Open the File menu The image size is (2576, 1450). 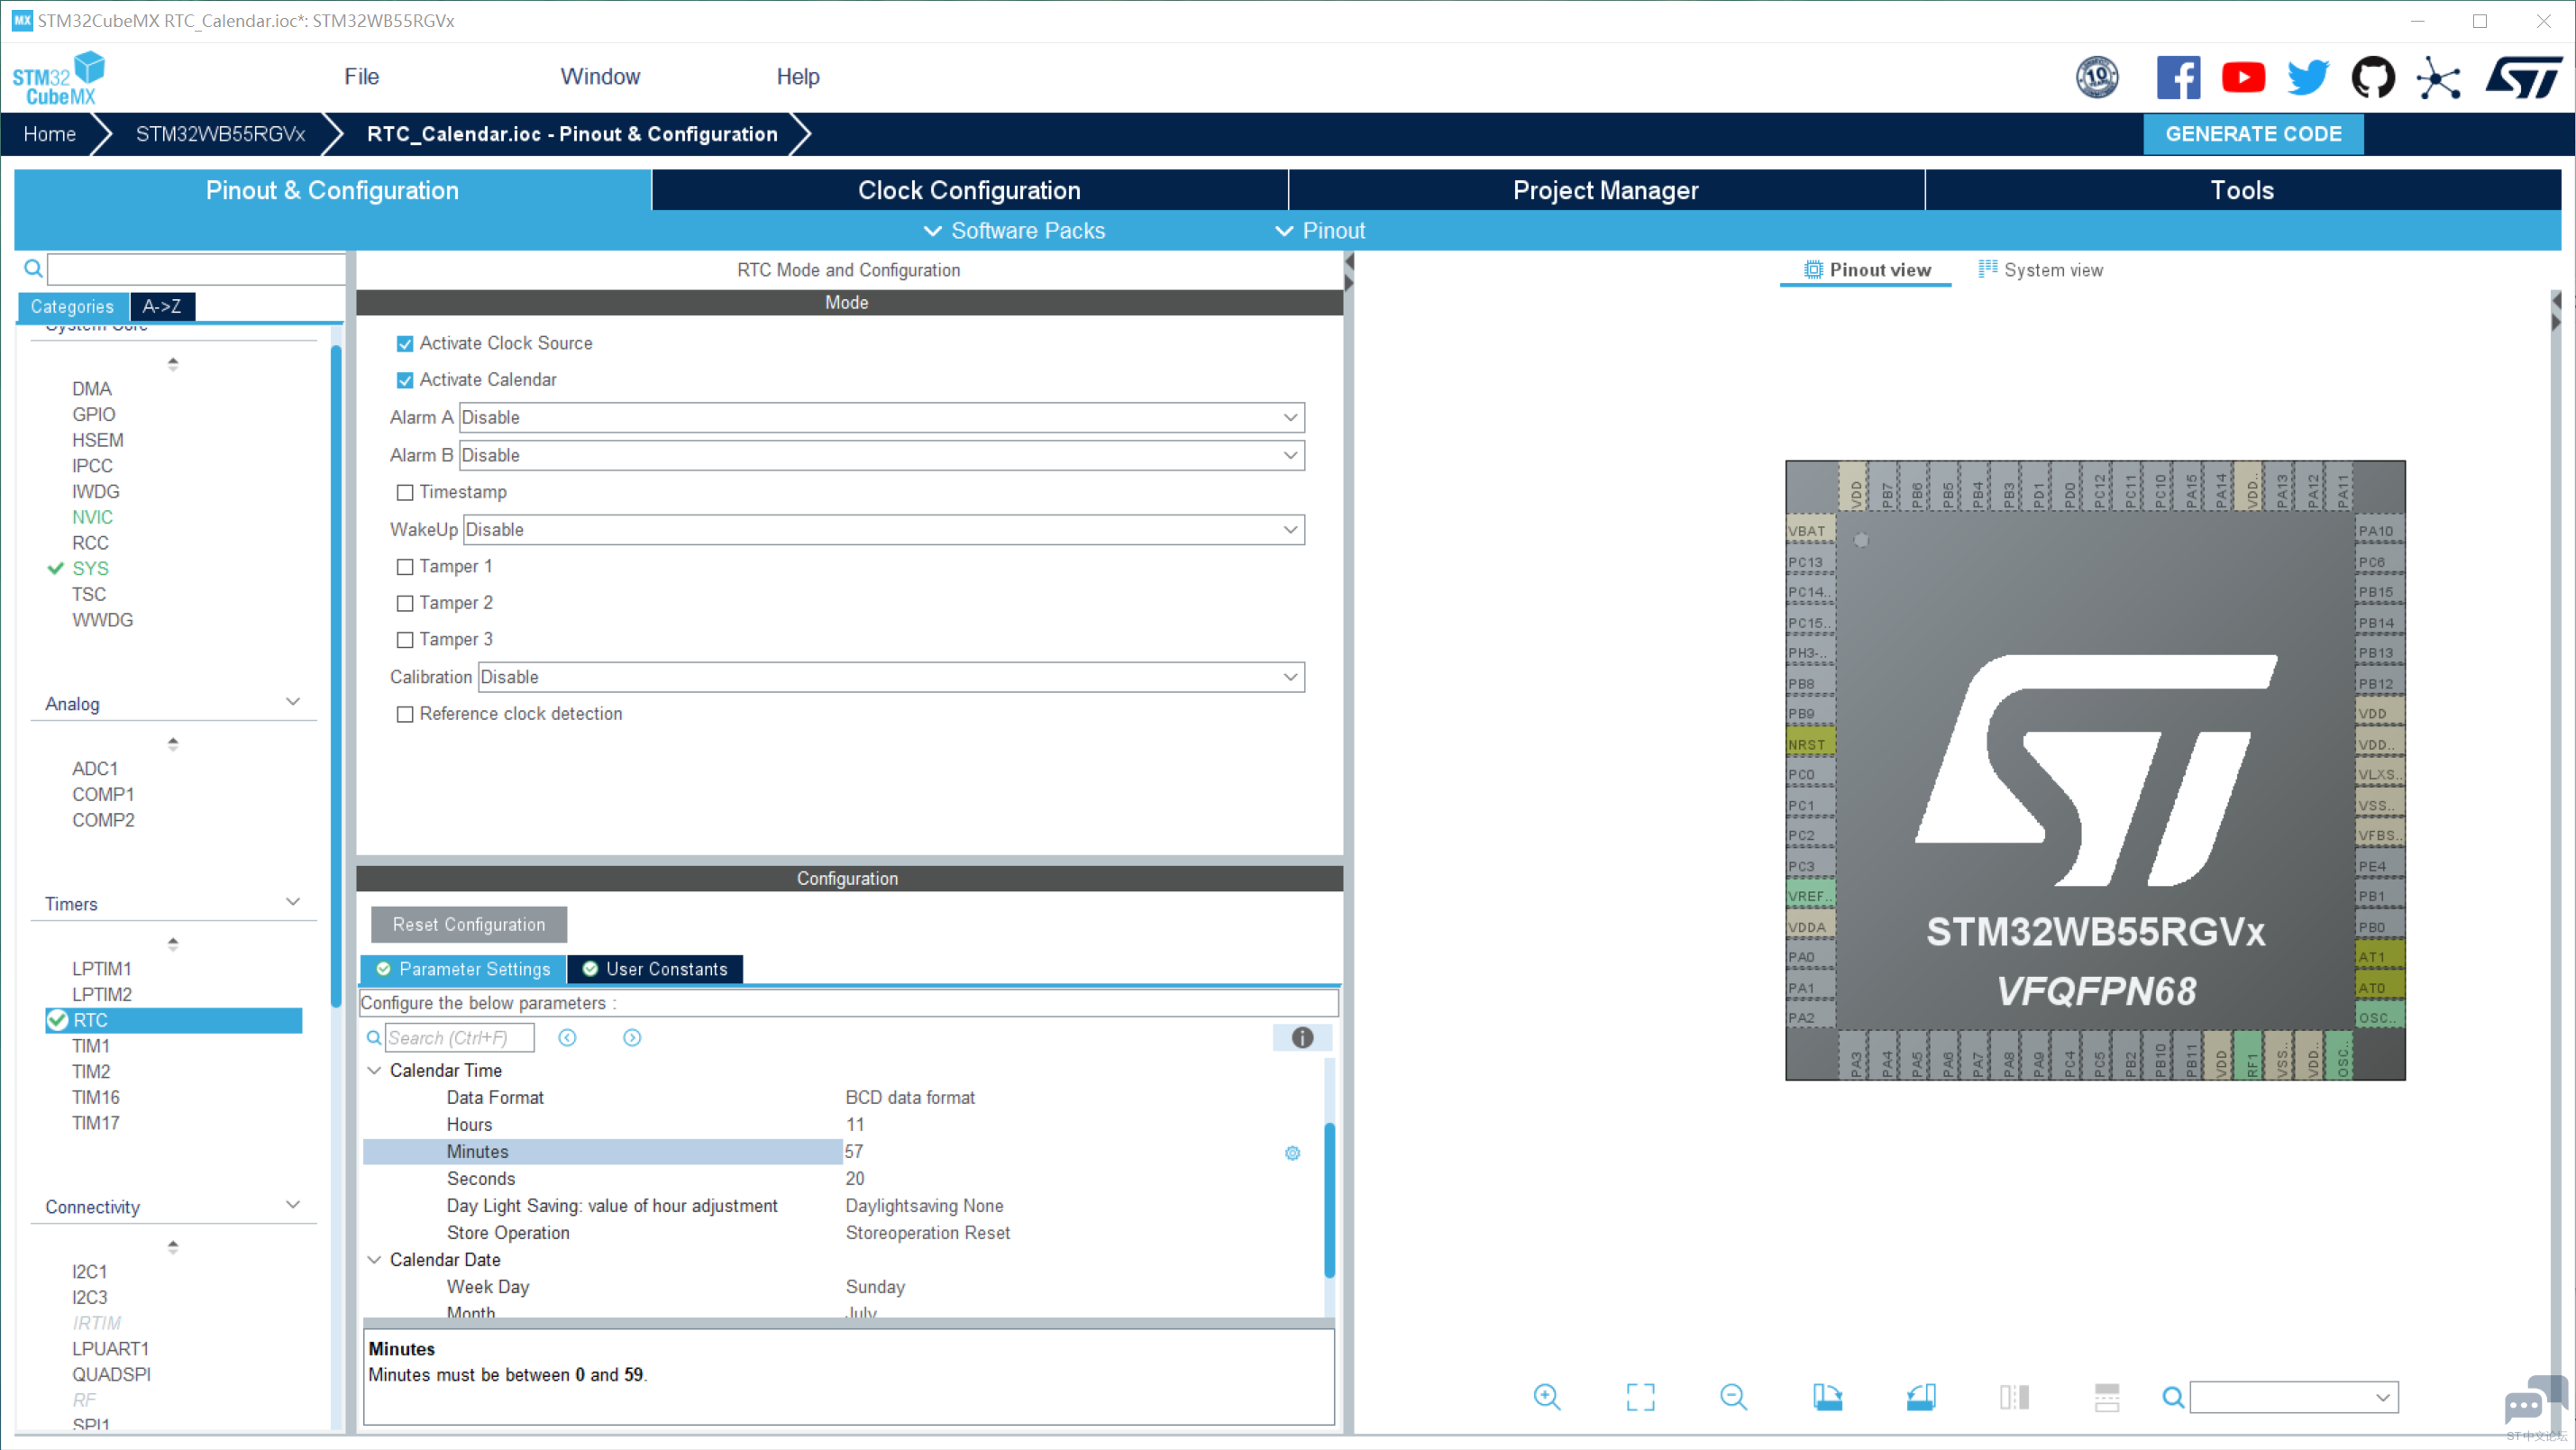tap(361, 77)
